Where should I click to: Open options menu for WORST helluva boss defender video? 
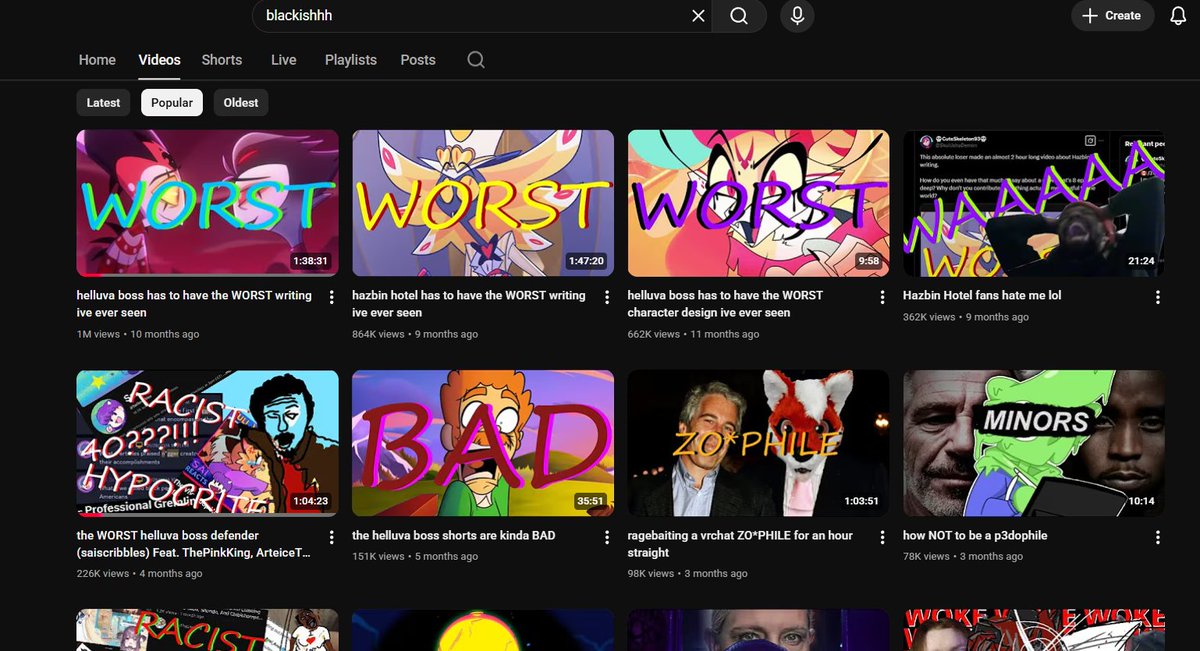tap(331, 537)
